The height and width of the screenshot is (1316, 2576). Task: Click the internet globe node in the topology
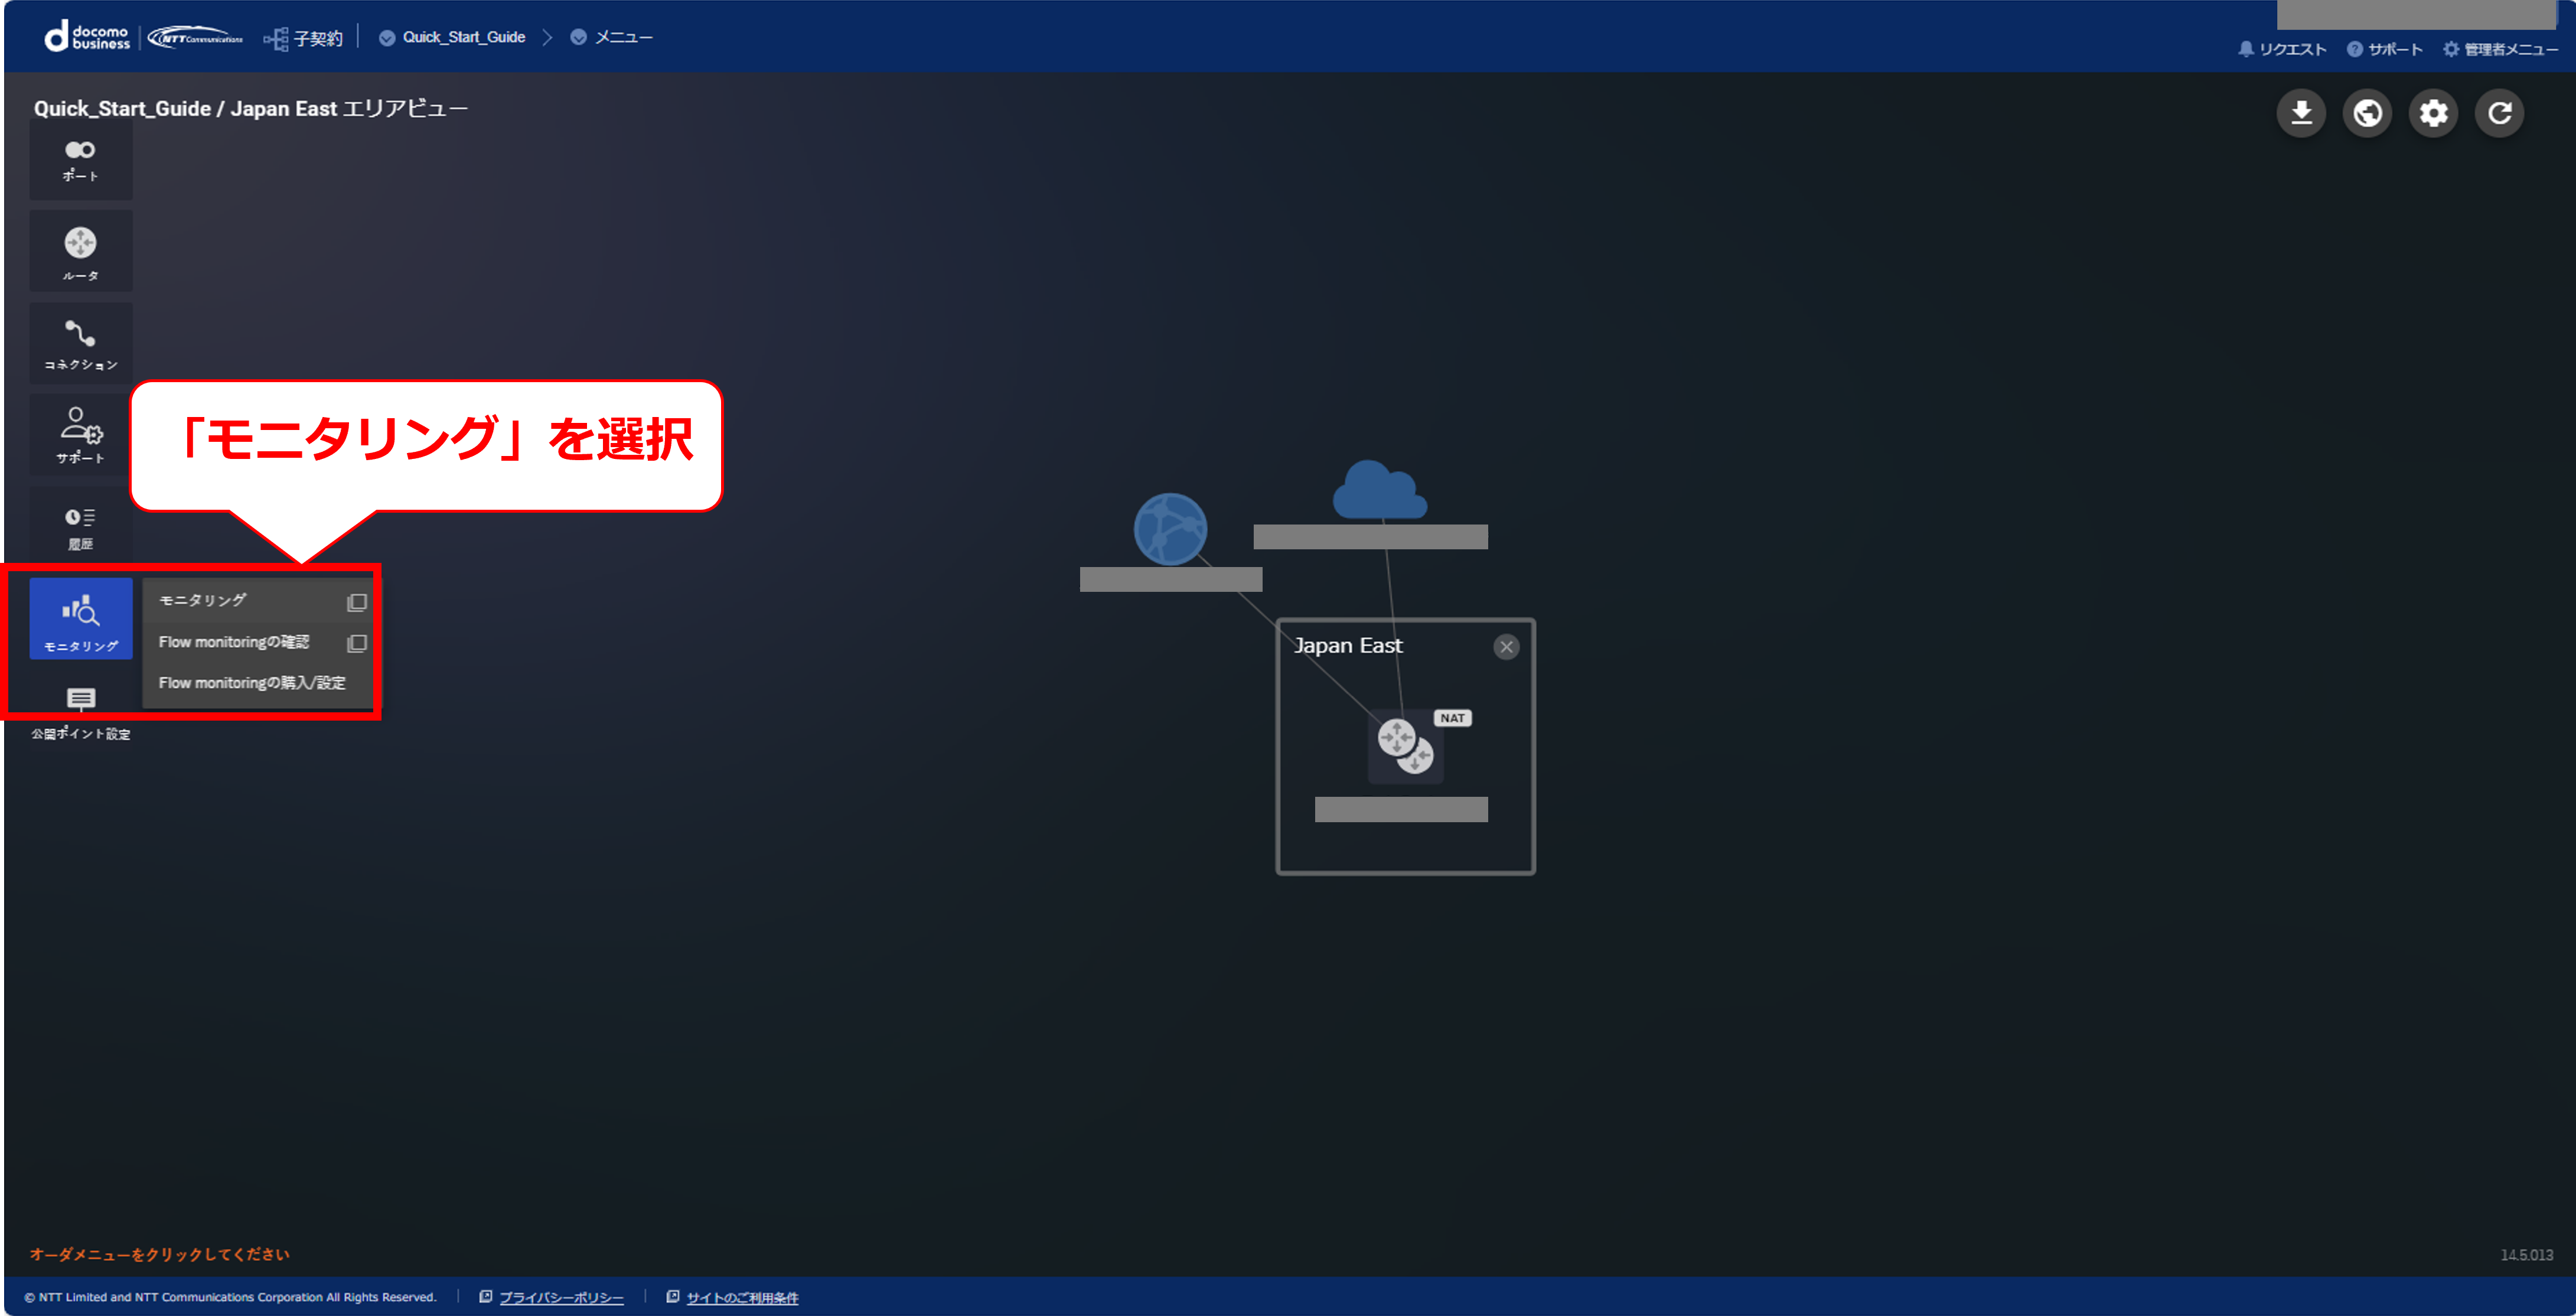click(x=1170, y=529)
